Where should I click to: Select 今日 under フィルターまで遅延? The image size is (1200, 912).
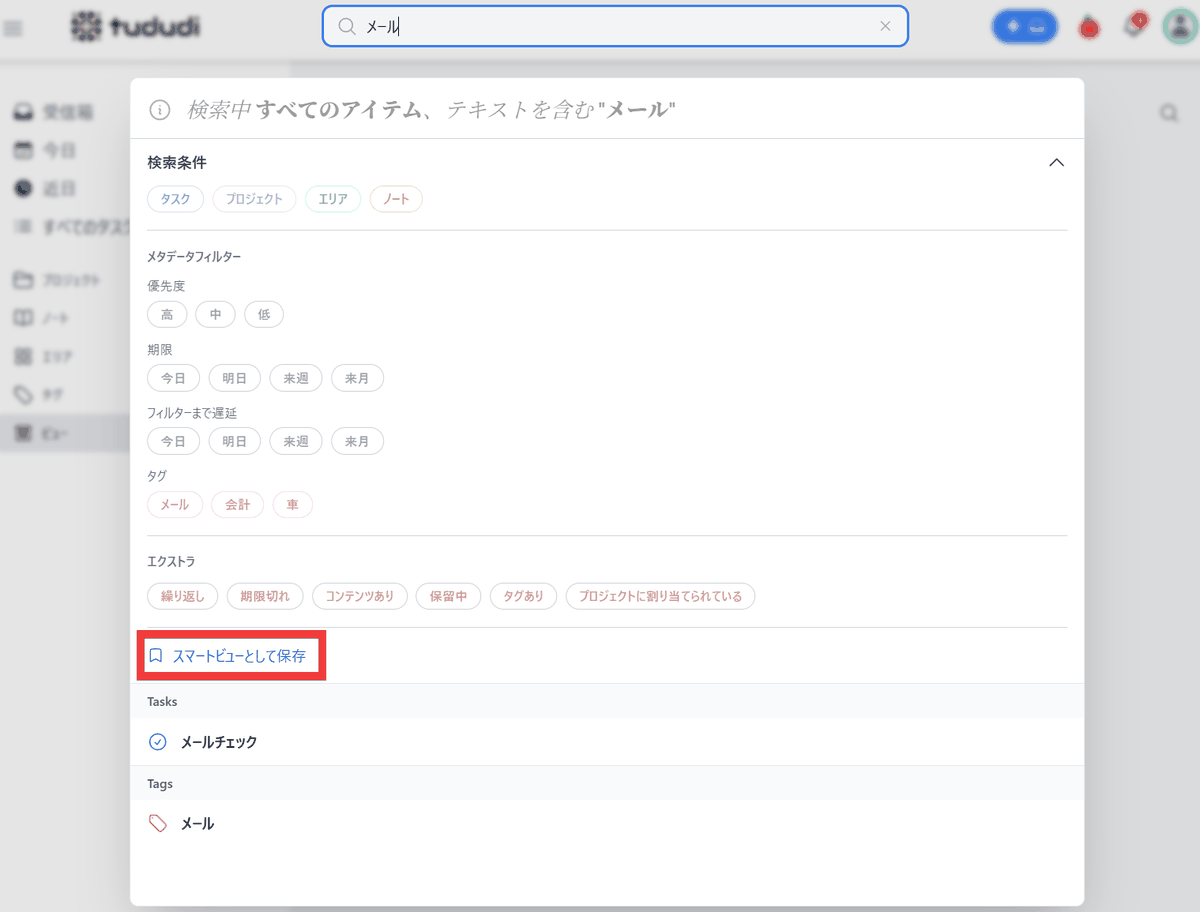click(x=173, y=441)
